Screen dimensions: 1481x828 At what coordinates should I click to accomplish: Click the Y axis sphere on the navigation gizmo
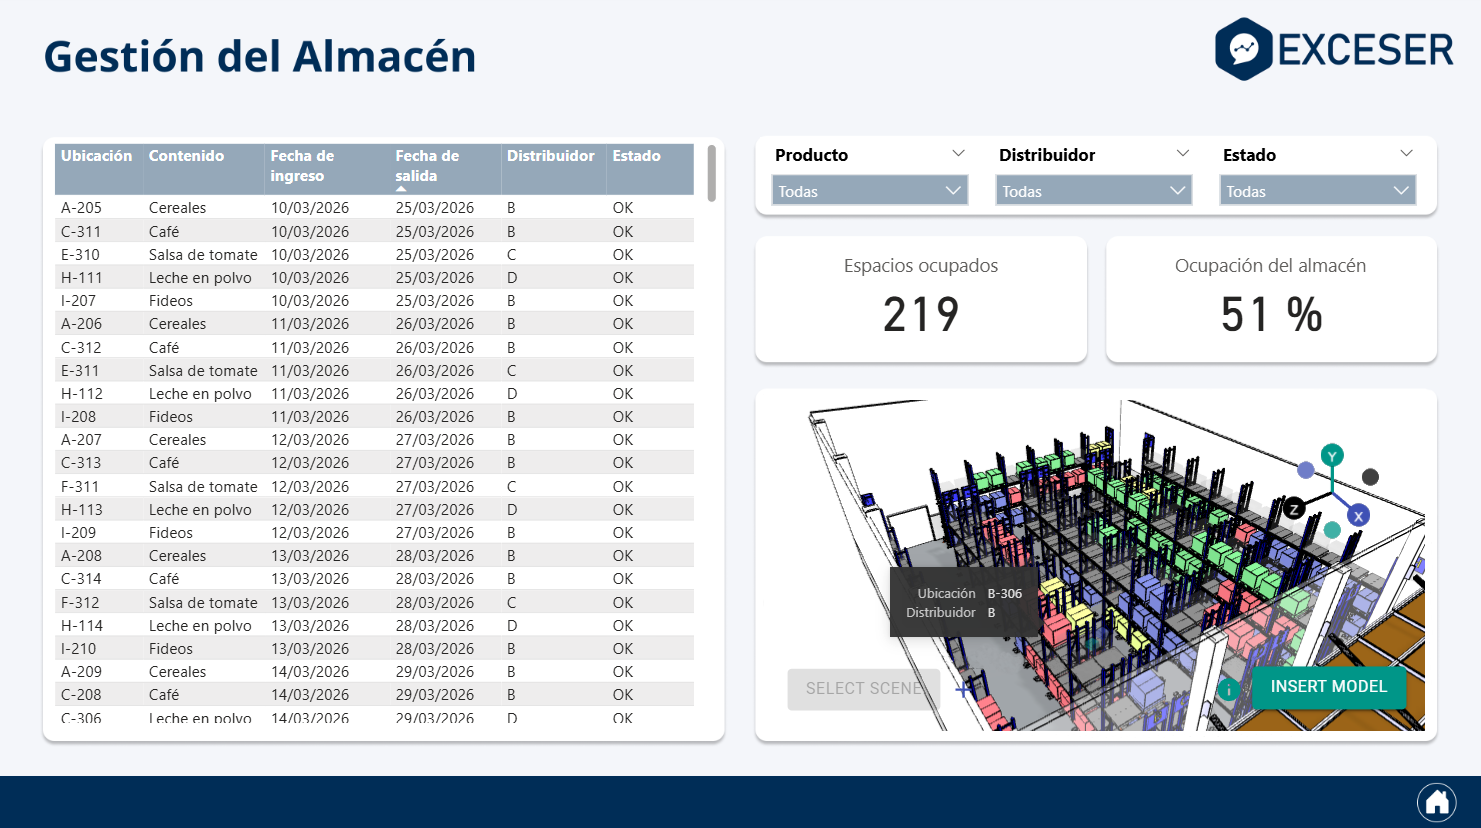click(1332, 456)
